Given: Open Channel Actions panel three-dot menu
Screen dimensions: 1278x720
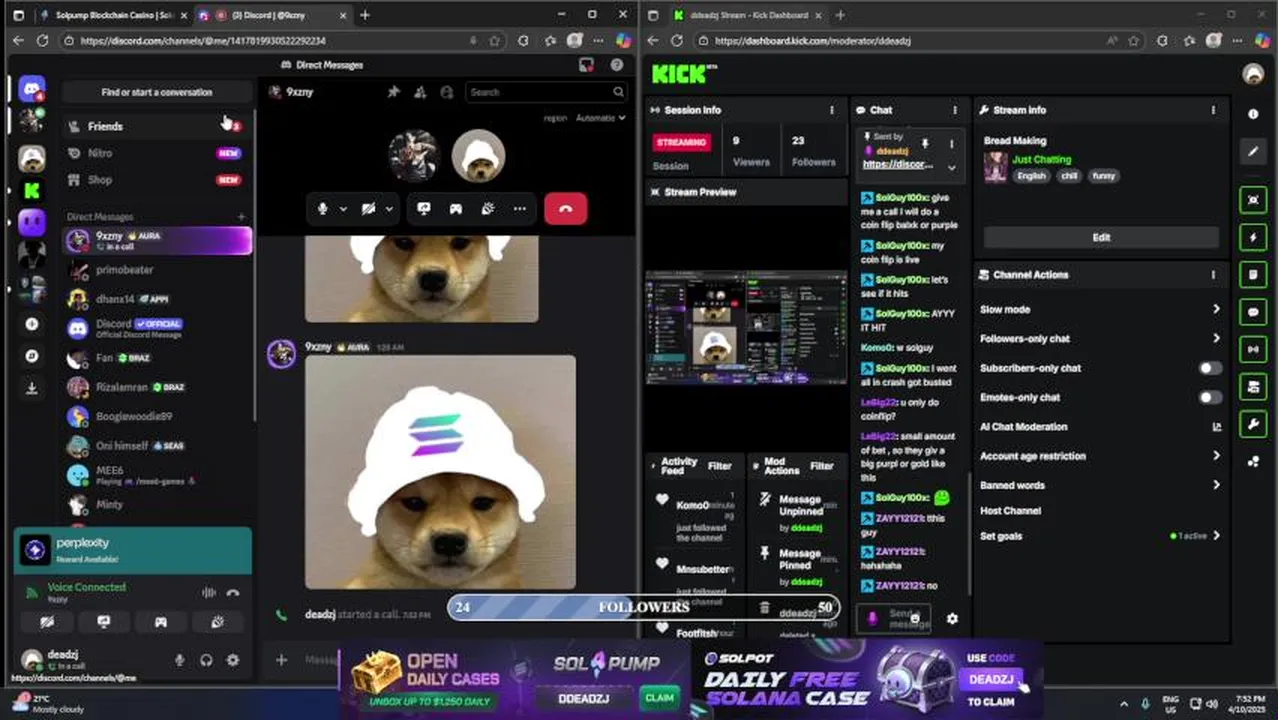Looking at the screenshot, I should [x=1213, y=275].
